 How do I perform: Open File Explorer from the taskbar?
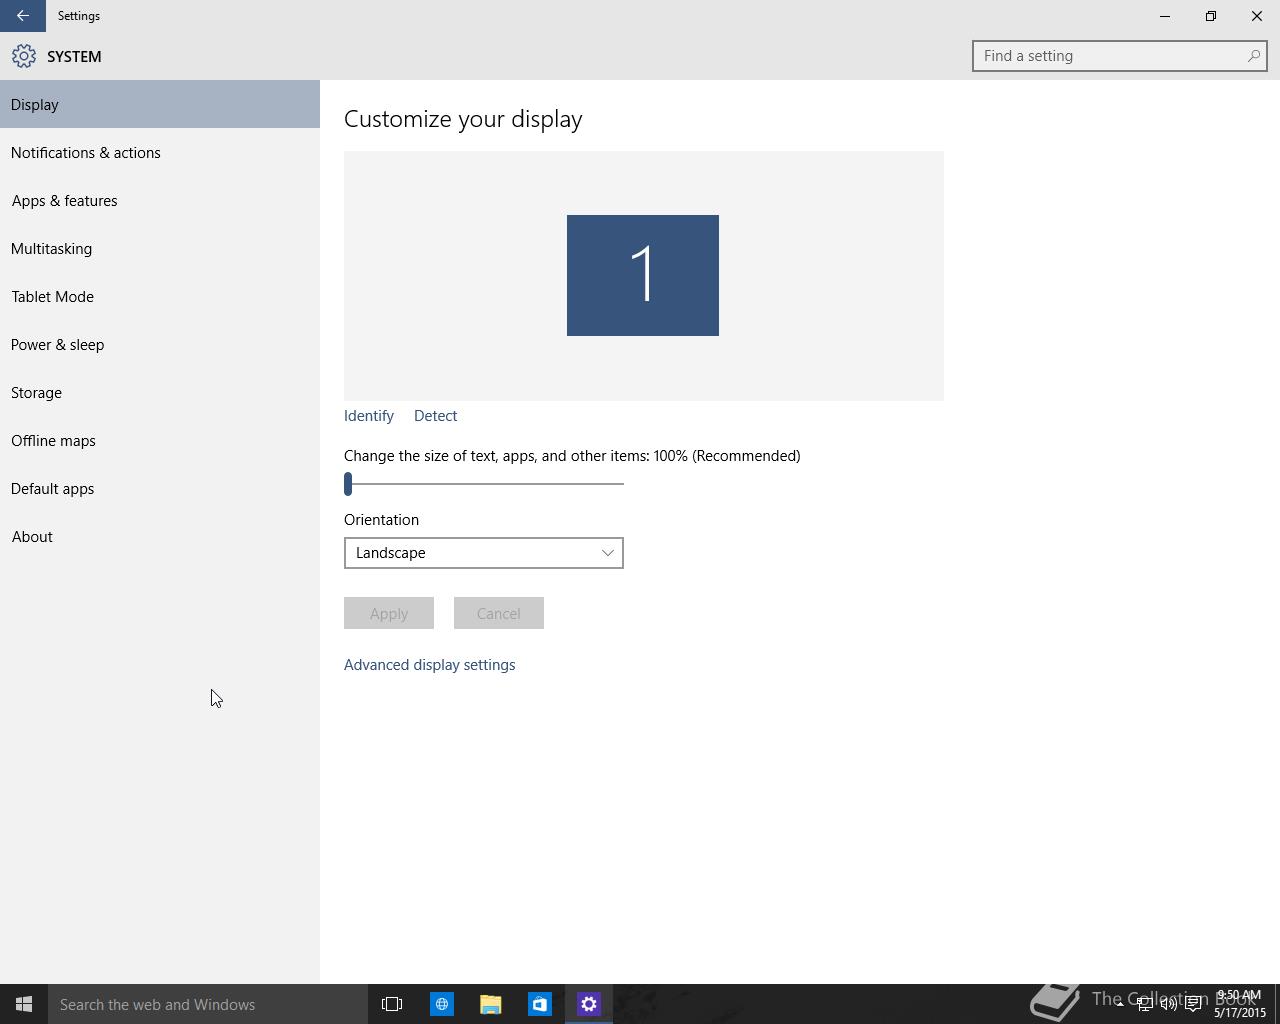tap(490, 1004)
